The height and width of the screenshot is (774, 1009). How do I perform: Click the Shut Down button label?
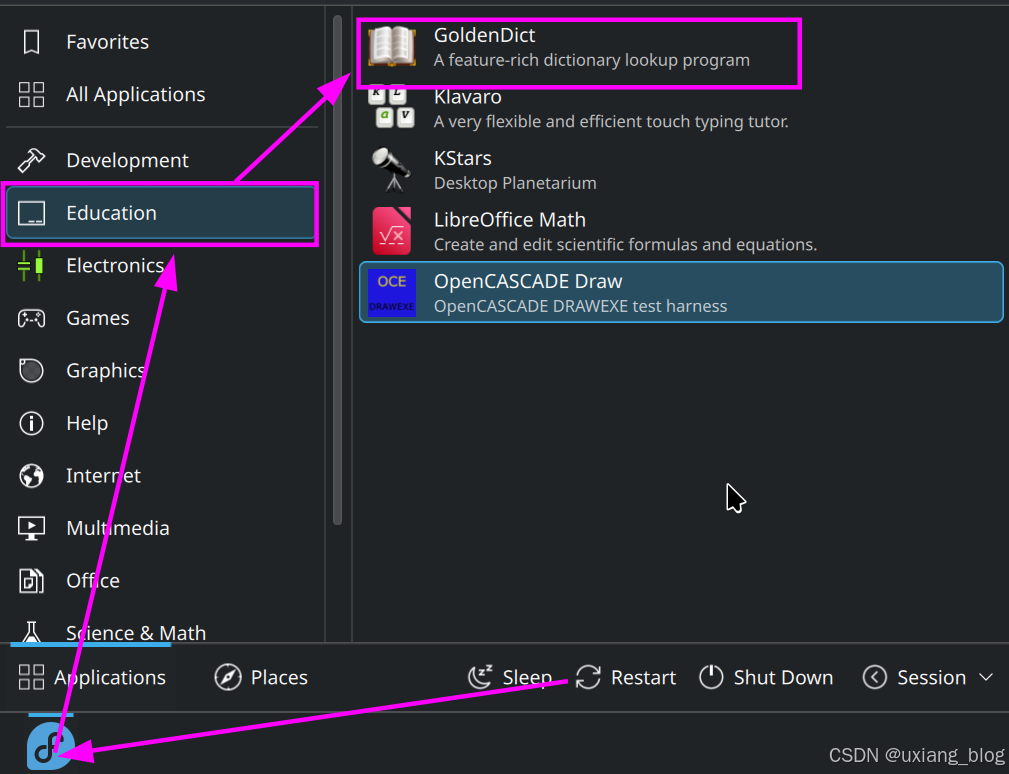point(783,677)
